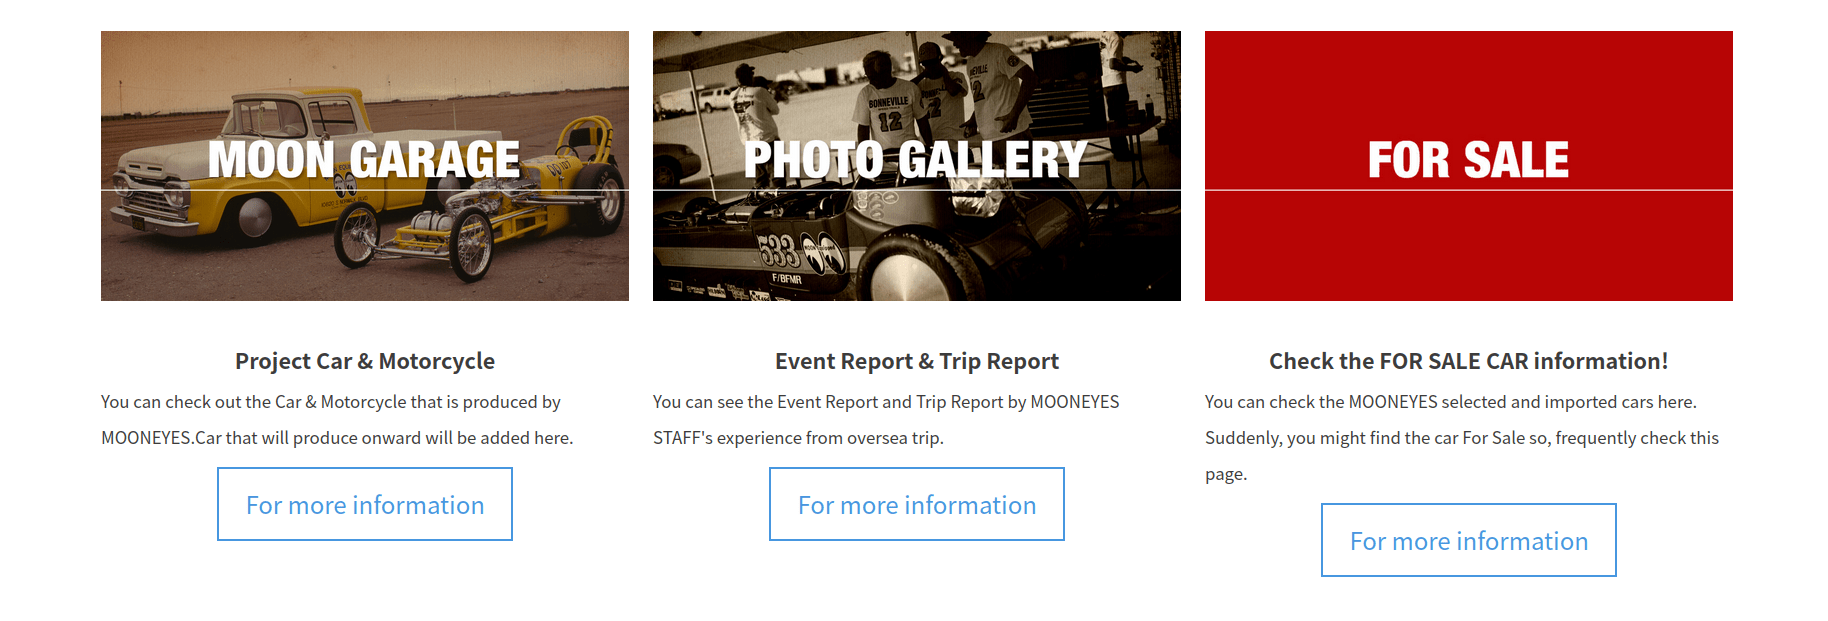Click the yellow dragster's front wire wheel
Viewport: 1828px width, 621px height.
[356, 237]
